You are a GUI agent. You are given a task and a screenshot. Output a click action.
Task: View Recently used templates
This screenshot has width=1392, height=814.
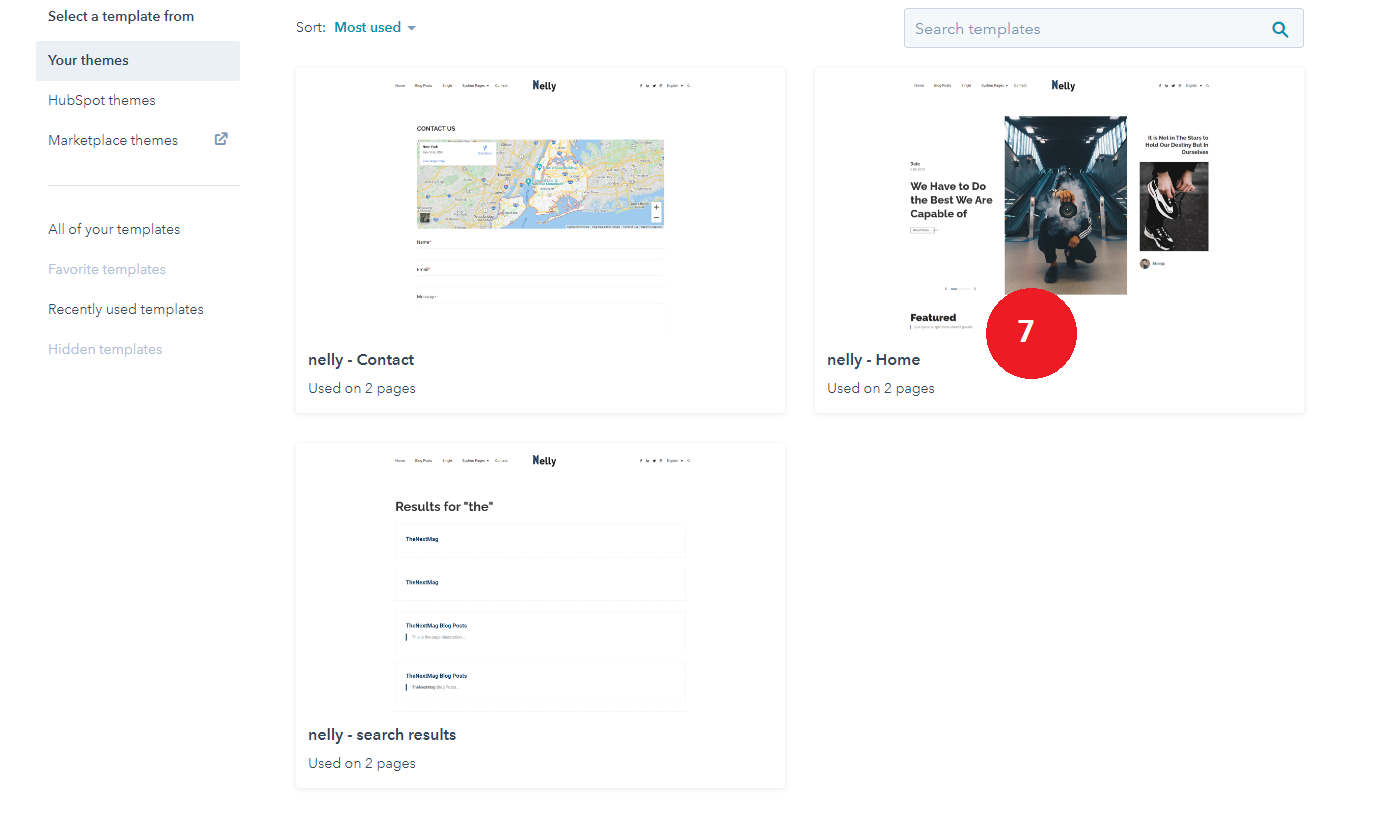tap(126, 309)
